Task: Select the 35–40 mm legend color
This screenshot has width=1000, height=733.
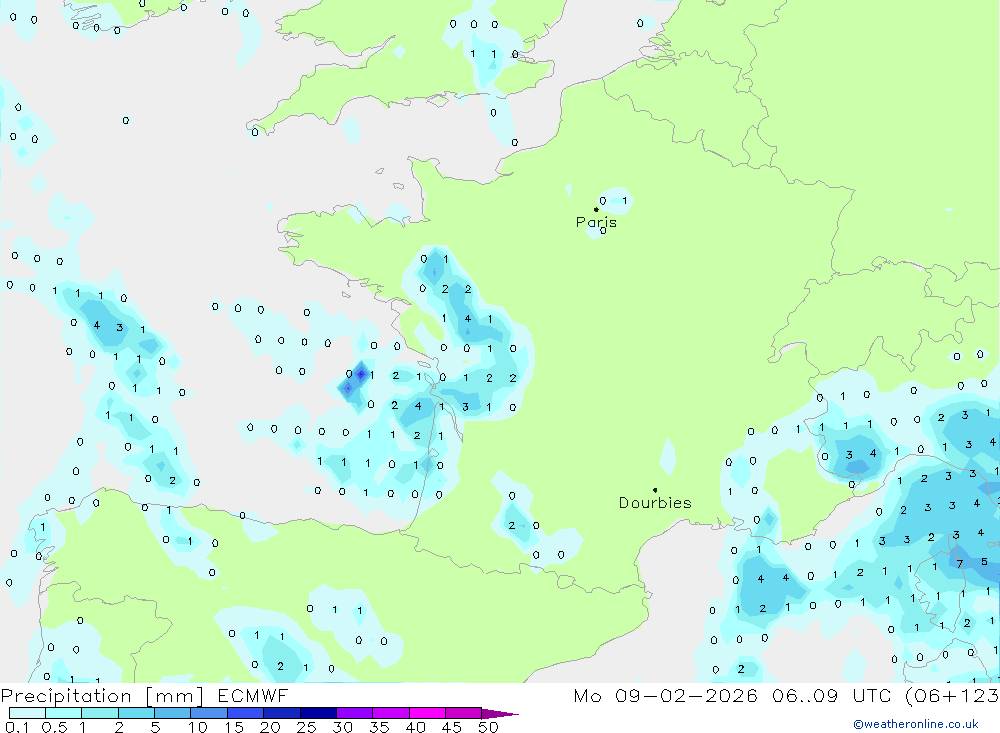Action: click(391, 713)
